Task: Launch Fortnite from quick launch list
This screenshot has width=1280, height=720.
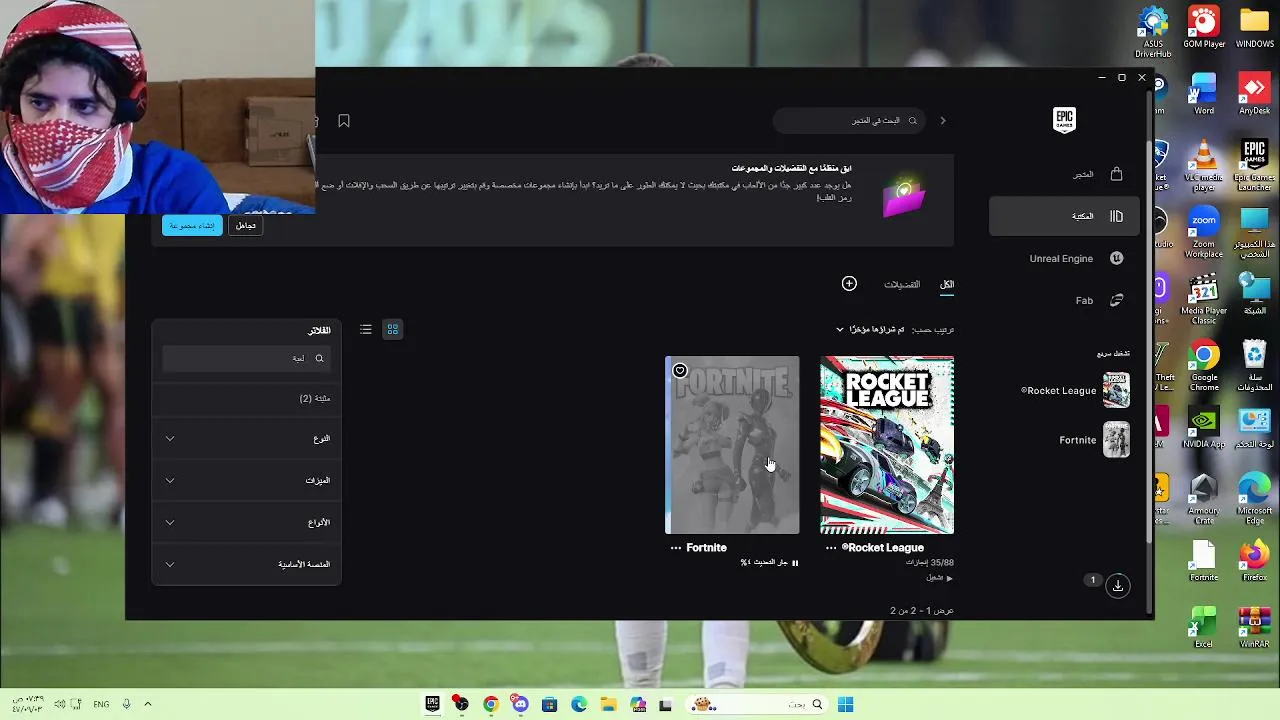Action: (1094, 440)
